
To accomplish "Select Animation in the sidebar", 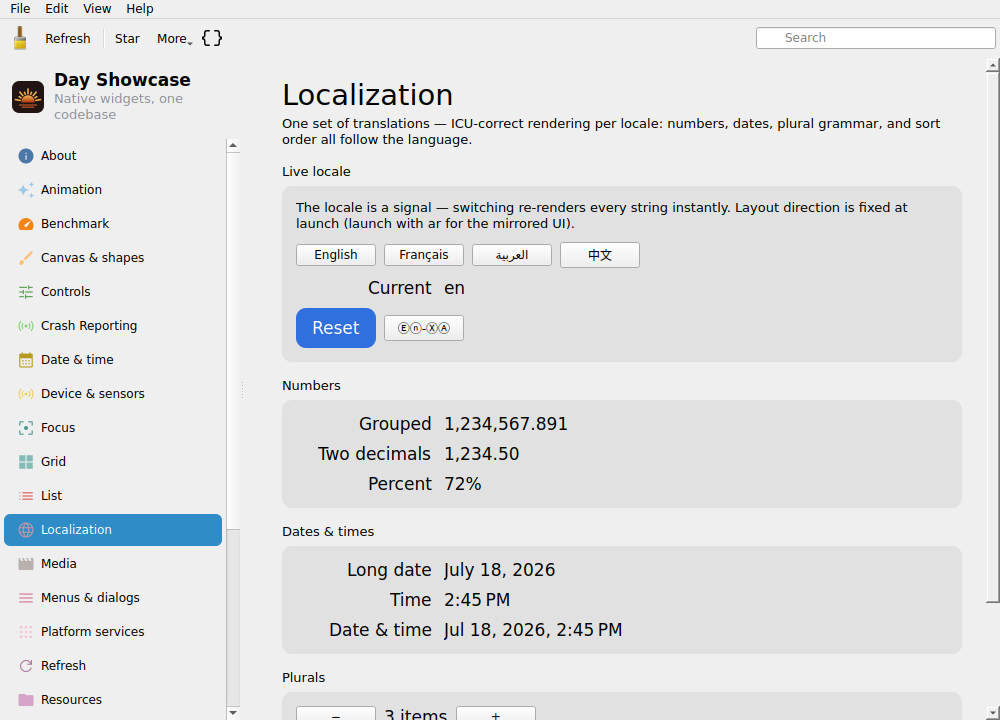I will coord(113,189).
